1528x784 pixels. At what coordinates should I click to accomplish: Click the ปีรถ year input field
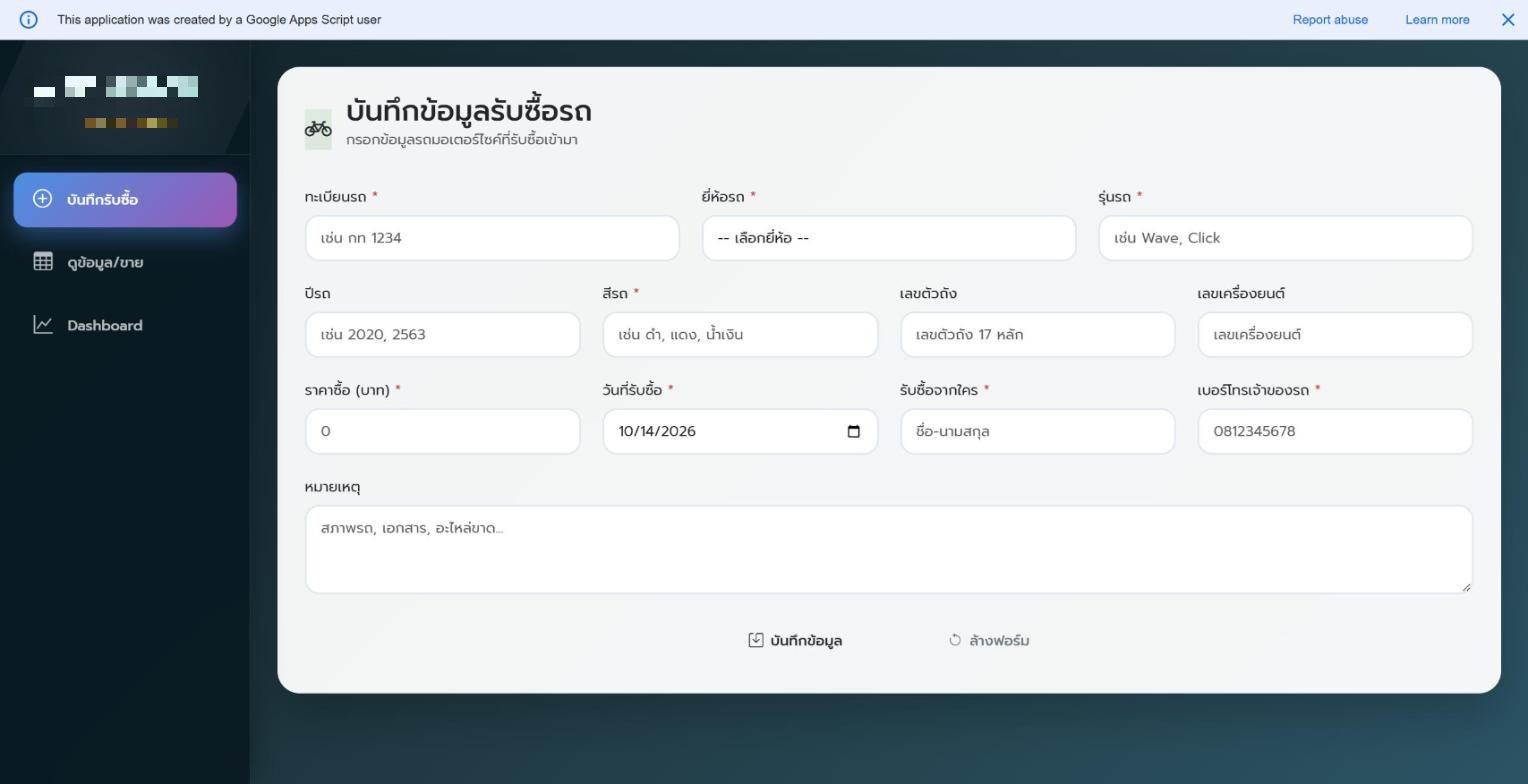click(x=442, y=334)
